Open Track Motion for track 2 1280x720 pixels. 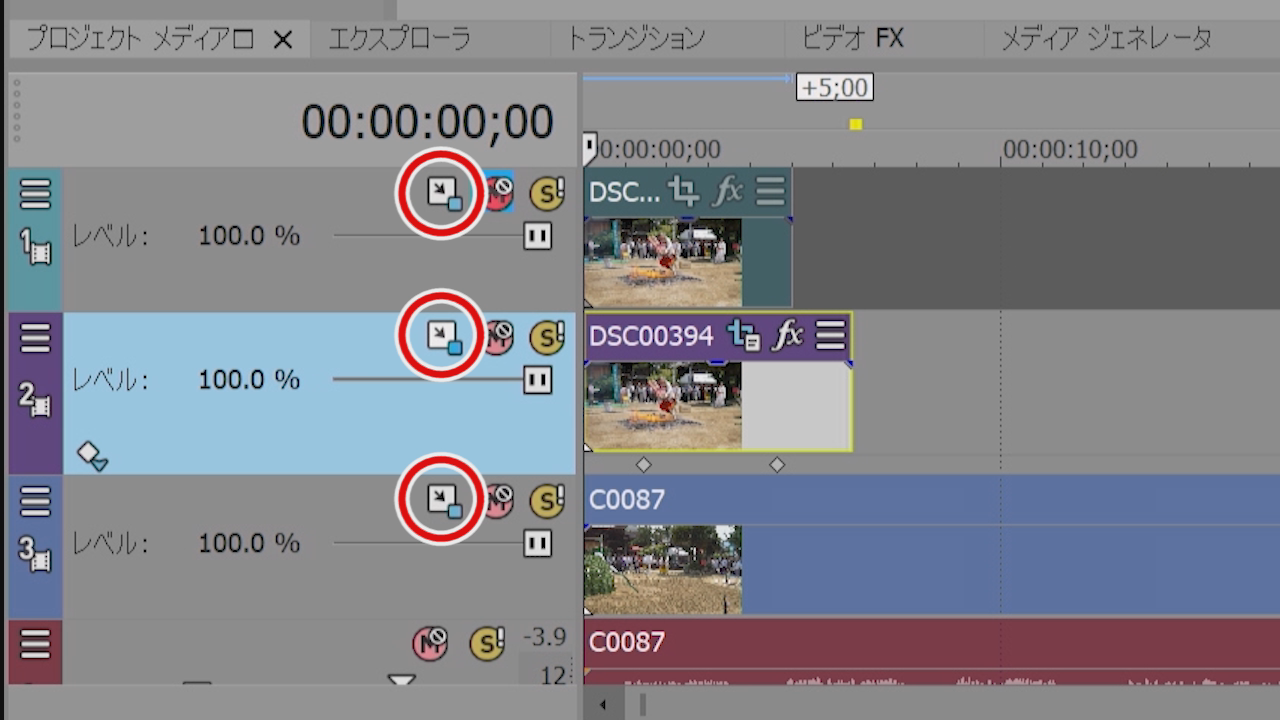pos(443,336)
